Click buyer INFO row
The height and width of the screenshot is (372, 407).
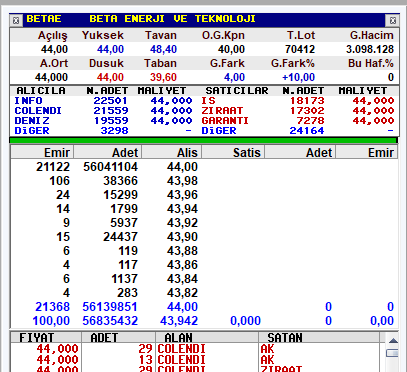point(103,100)
